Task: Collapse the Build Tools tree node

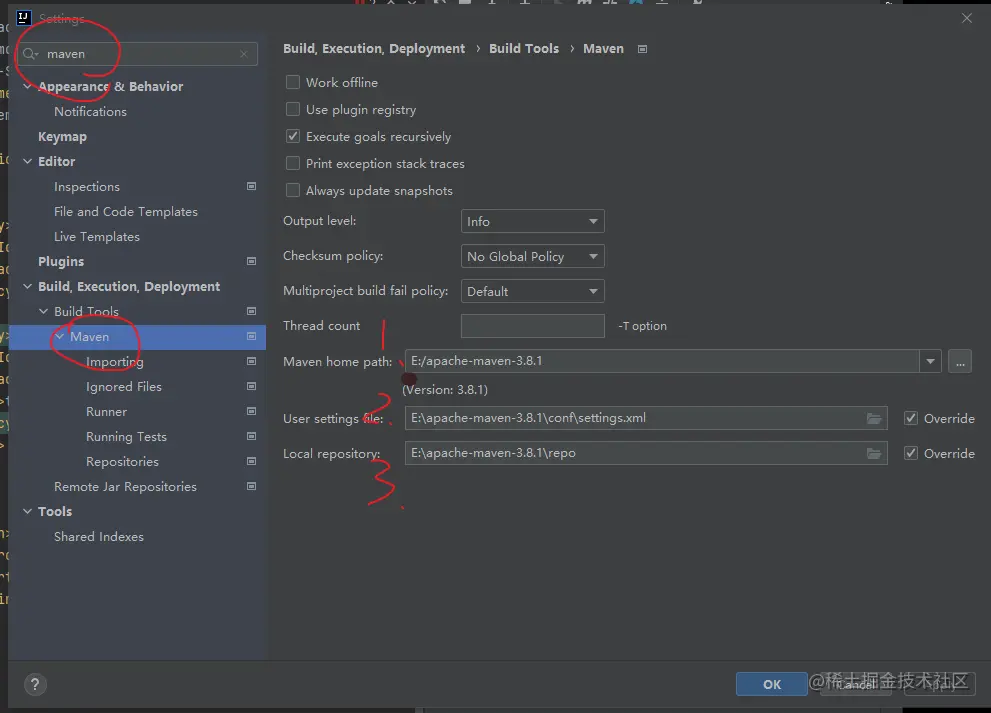Action: [43, 312]
